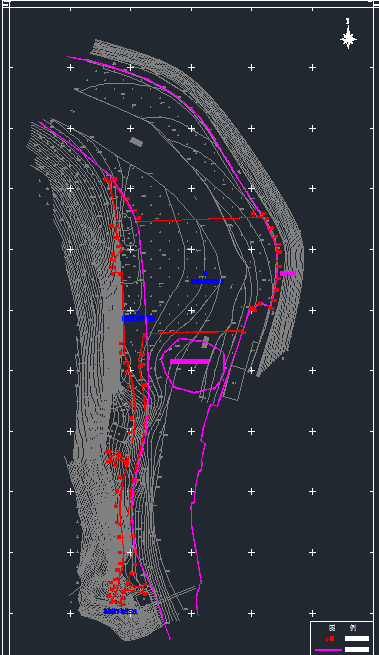Click the white label box next to the red legend symbol
Image resolution: width=379 pixels, height=655 pixels.
[357, 638]
